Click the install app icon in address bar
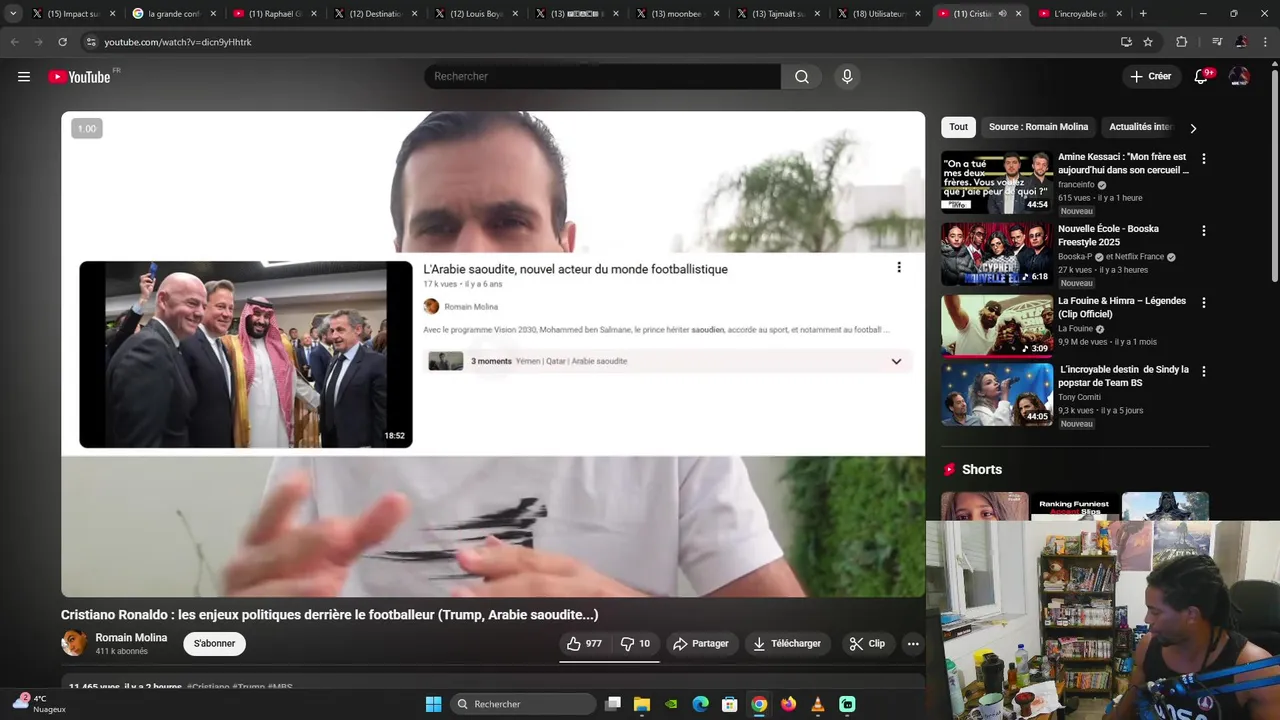Image resolution: width=1280 pixels, height=720 pixels. [1126, 42]
